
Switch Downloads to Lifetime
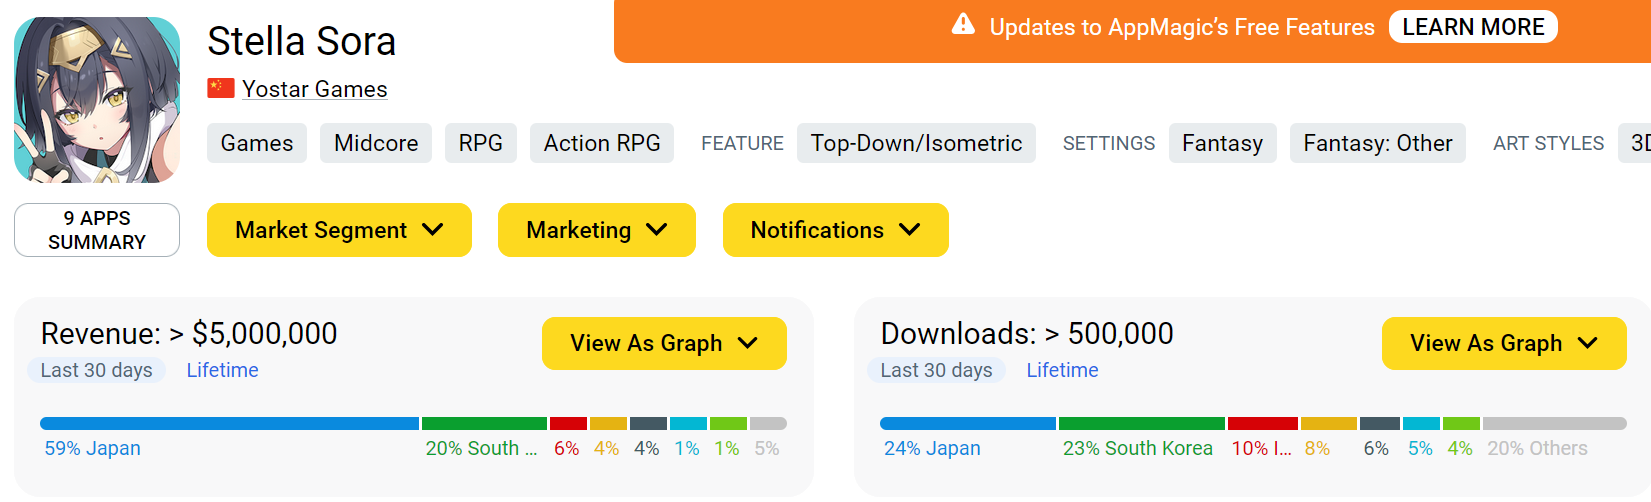pos(1062,370)
